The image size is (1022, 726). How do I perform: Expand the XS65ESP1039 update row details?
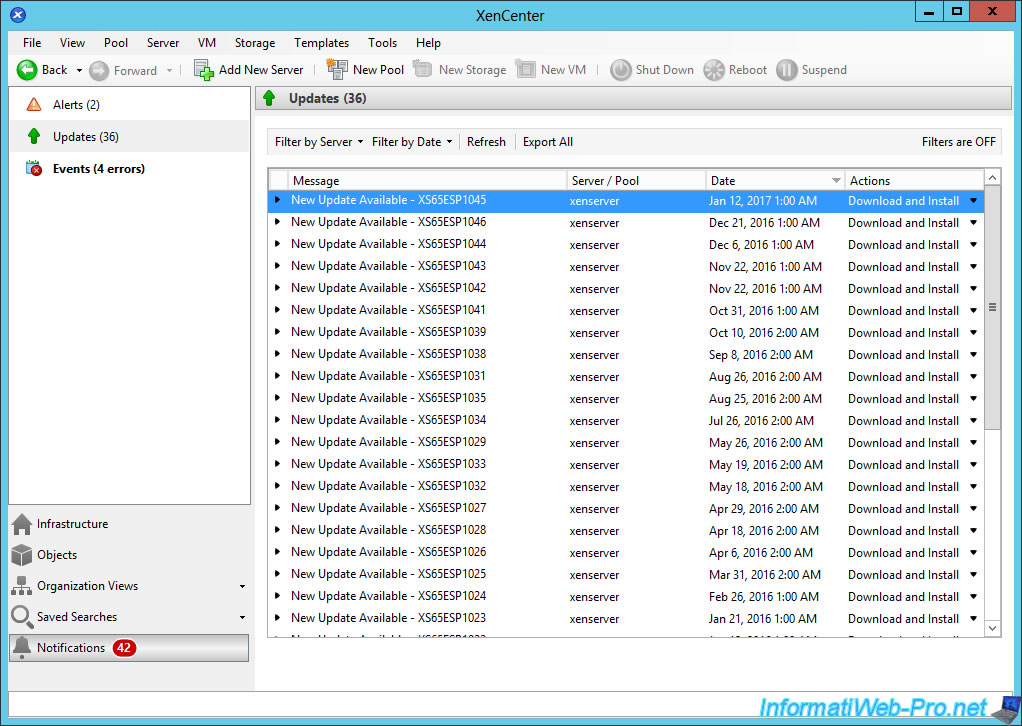pyautogui.click(x=278, y=332)
